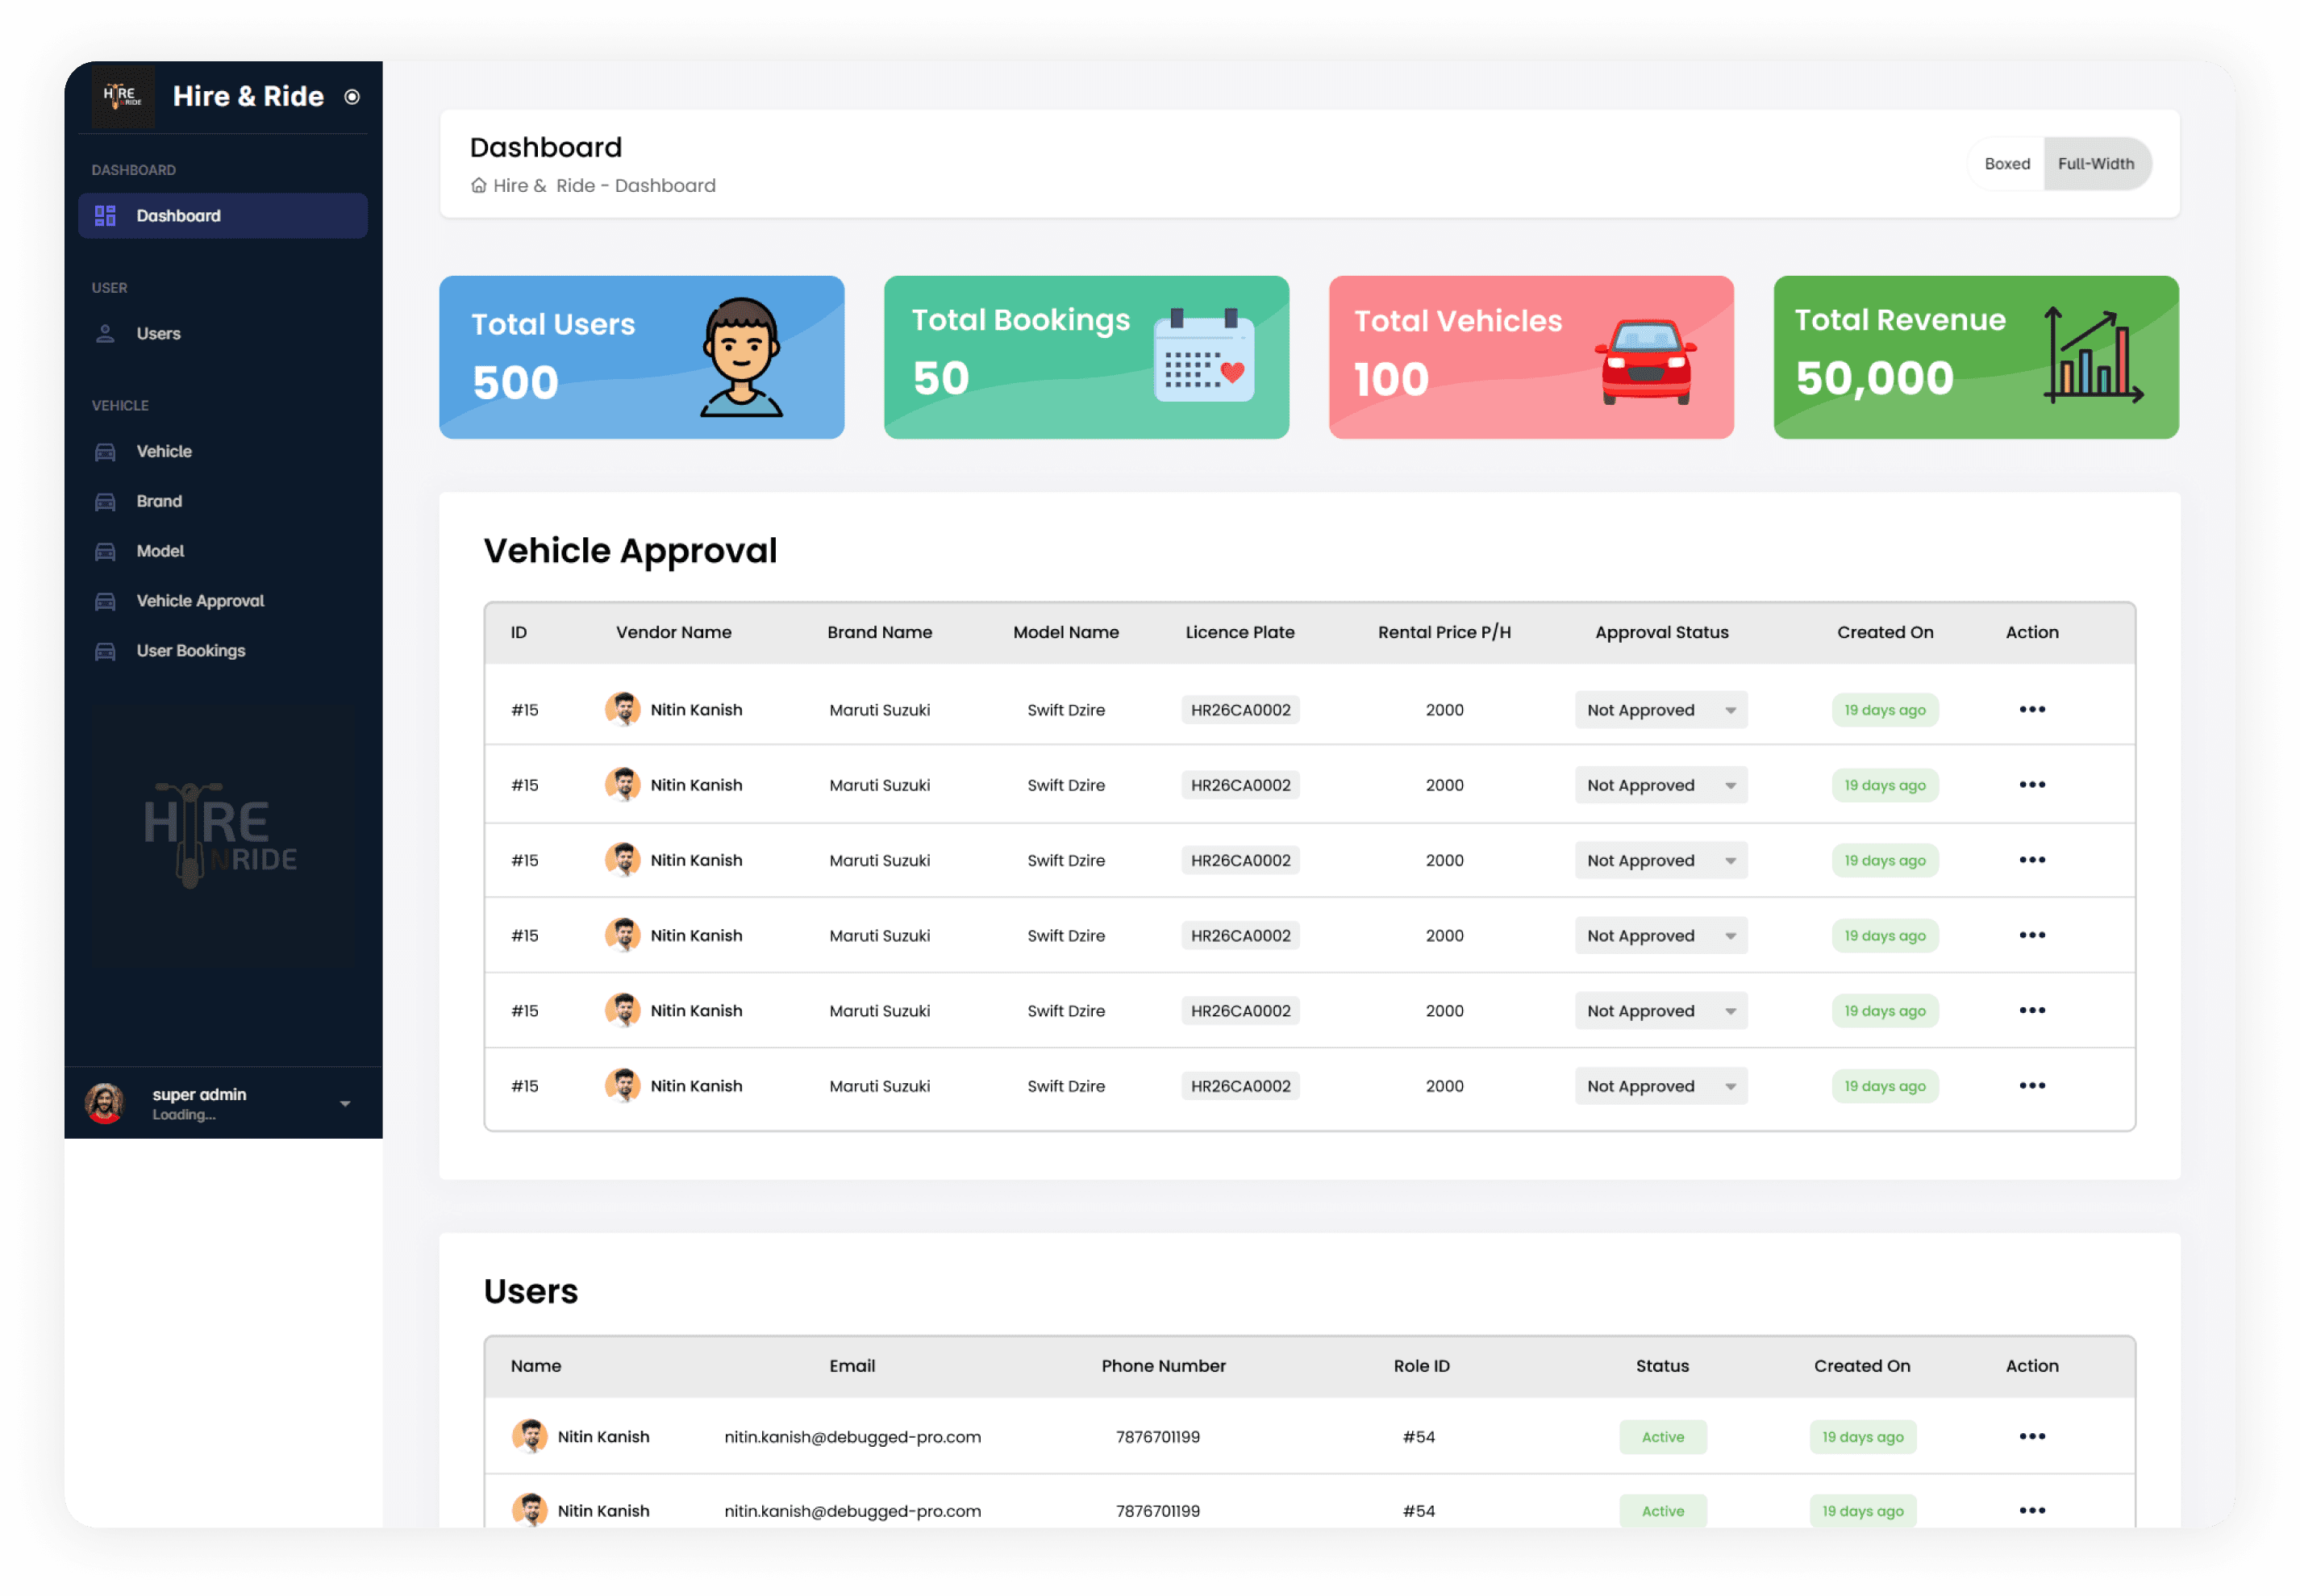2300x1596 pixels.
Task: Click the User Bookings sidebar icon
Action: [x=105, y=652]
